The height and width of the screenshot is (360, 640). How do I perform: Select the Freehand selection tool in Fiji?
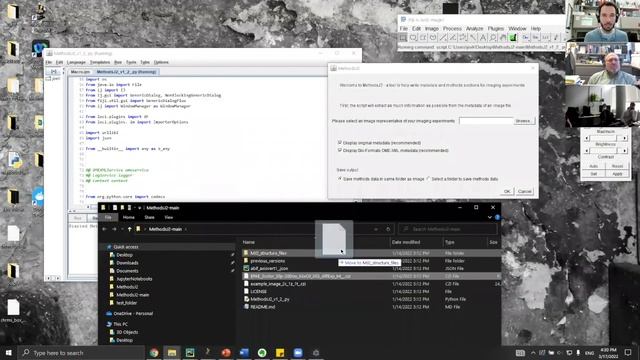click(433, 38)
